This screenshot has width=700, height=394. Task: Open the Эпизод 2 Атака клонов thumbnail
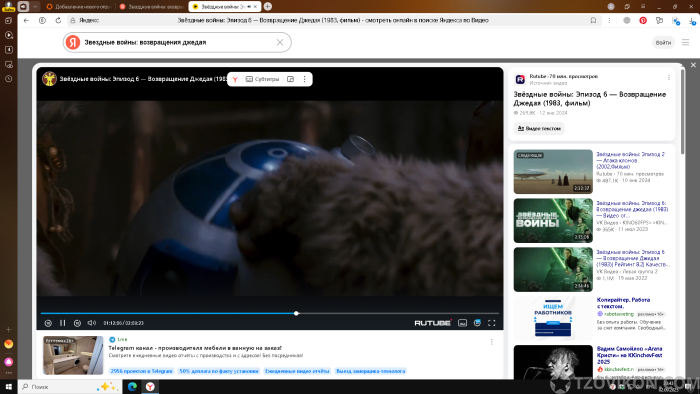click(x=553, y=171)
